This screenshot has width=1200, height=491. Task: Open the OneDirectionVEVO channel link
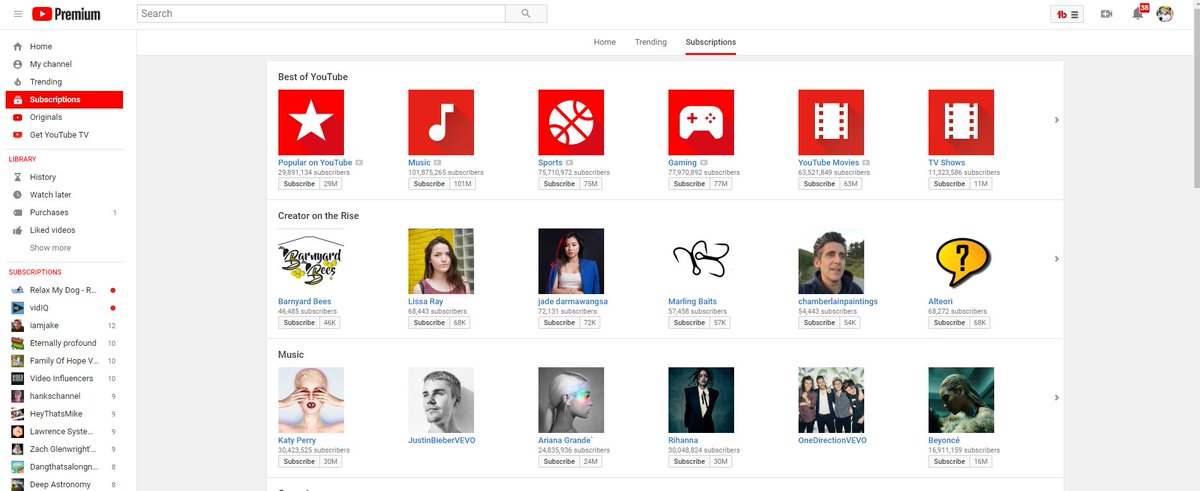[832, 440]
